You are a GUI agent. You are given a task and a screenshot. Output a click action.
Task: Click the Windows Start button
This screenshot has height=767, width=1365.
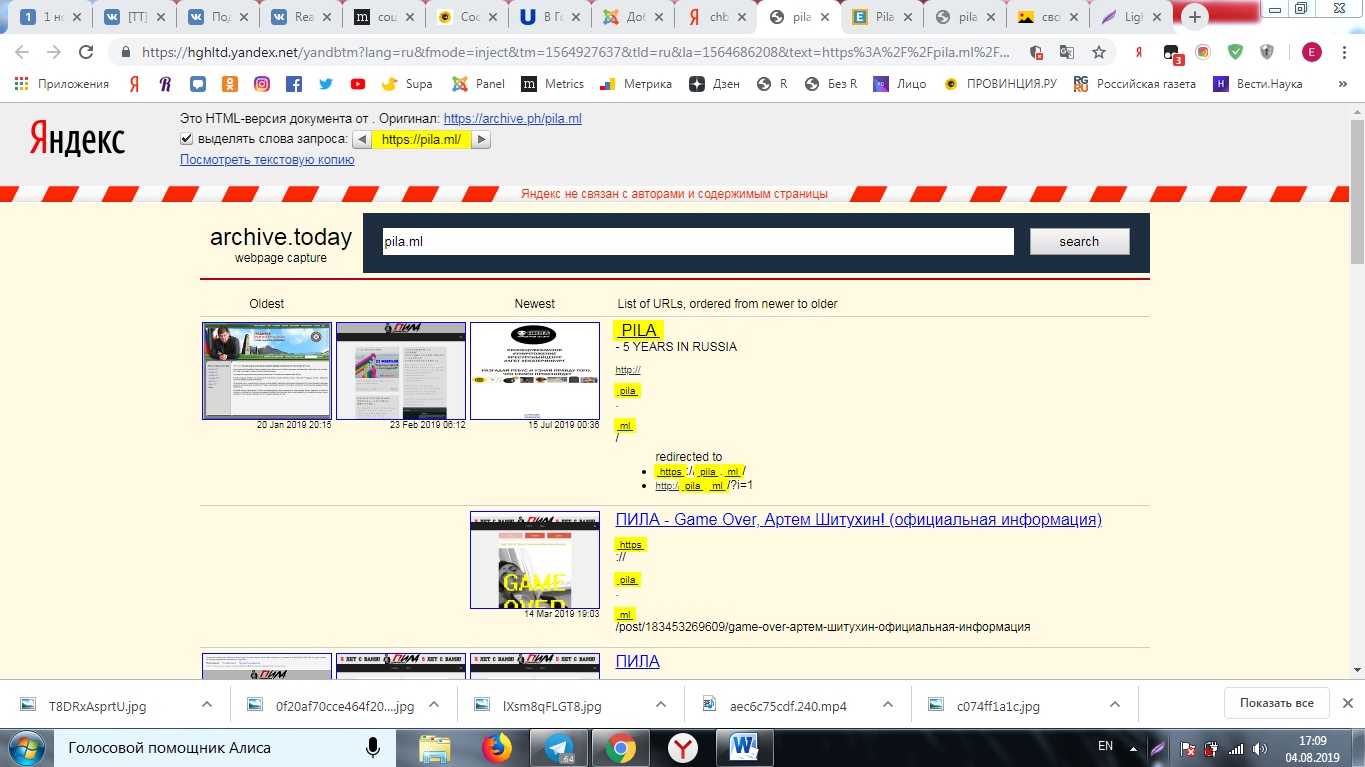click(25, 747)
